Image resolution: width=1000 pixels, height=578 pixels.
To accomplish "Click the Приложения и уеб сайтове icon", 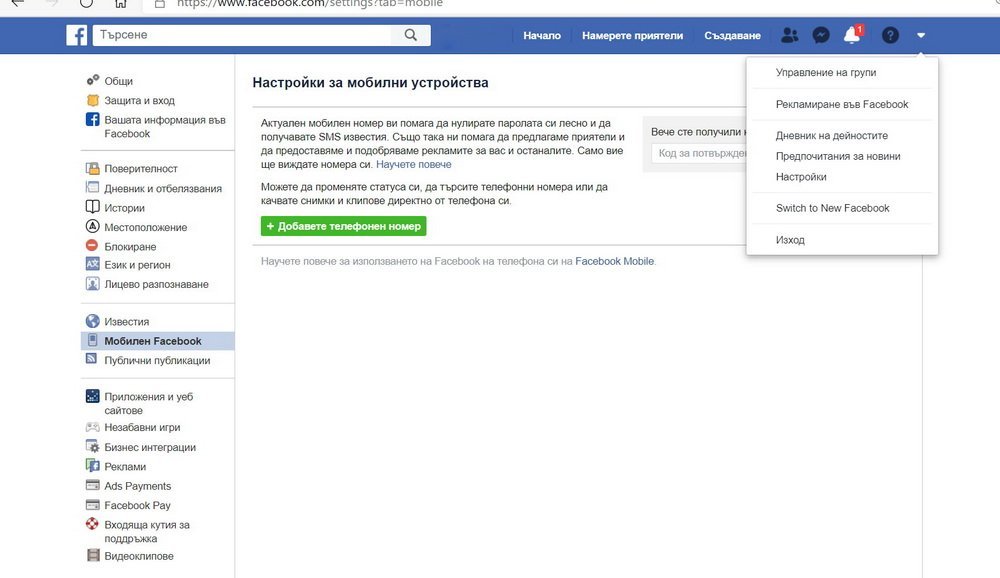I will [x=93, y=396].
